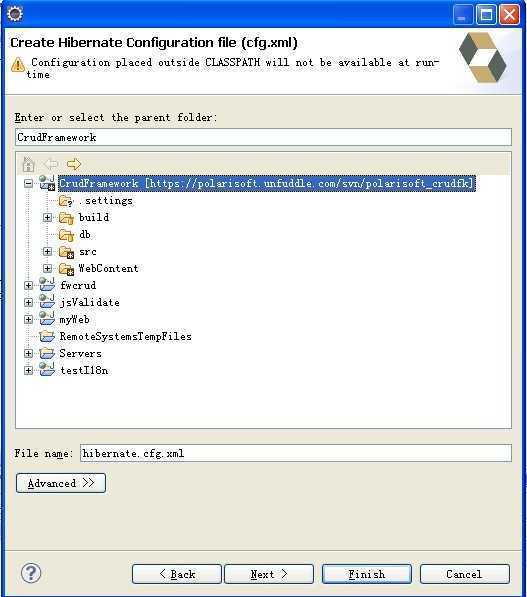
Task: Select the testI18n project
Action: pos(84,370)
